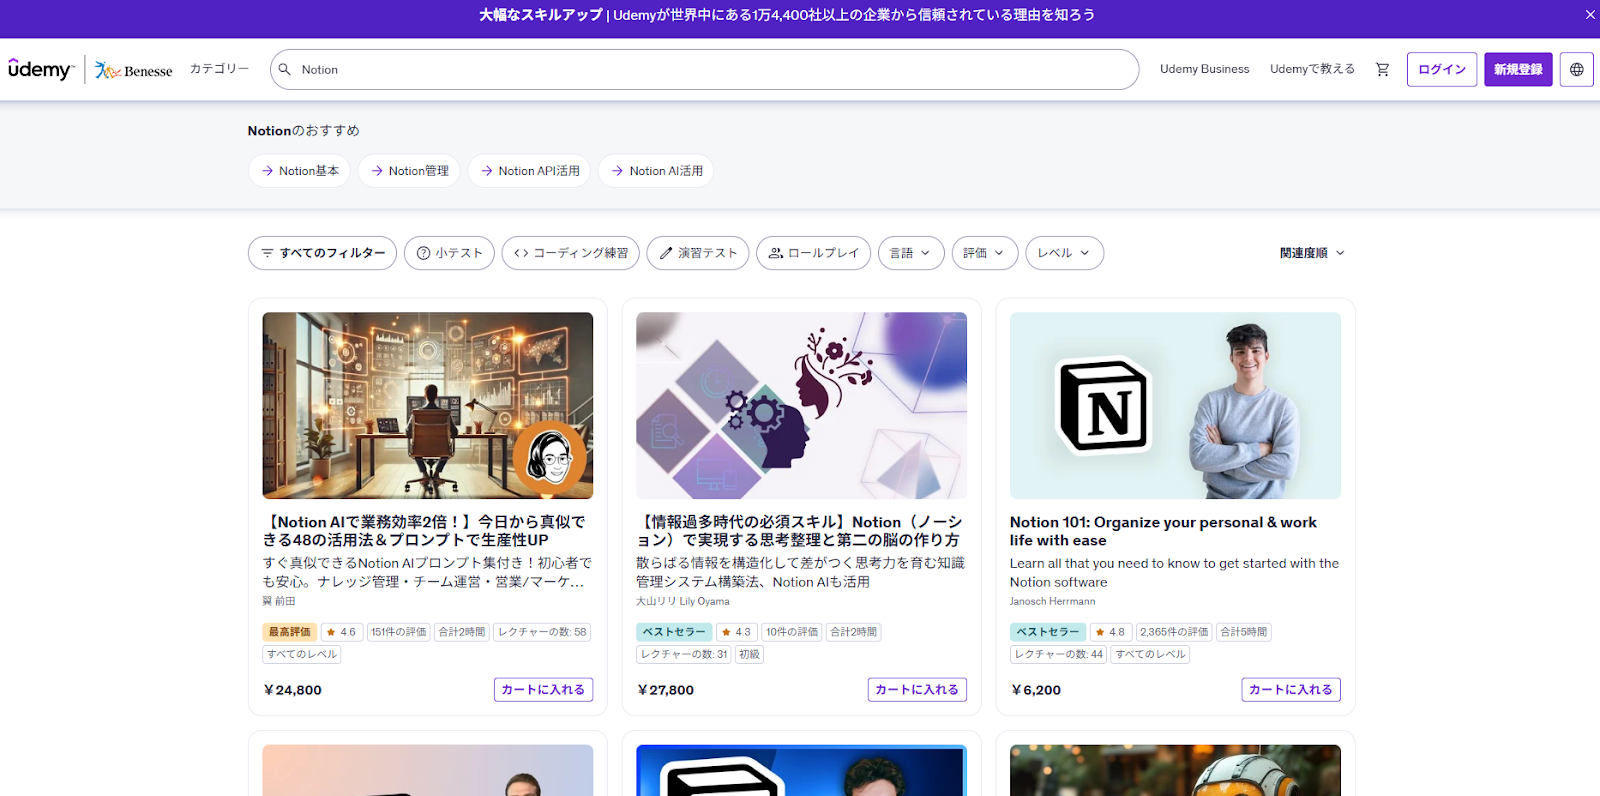Click the 最高評価 badge
This screenshot has height=796, width=1600.
click(x=290, y=632)
